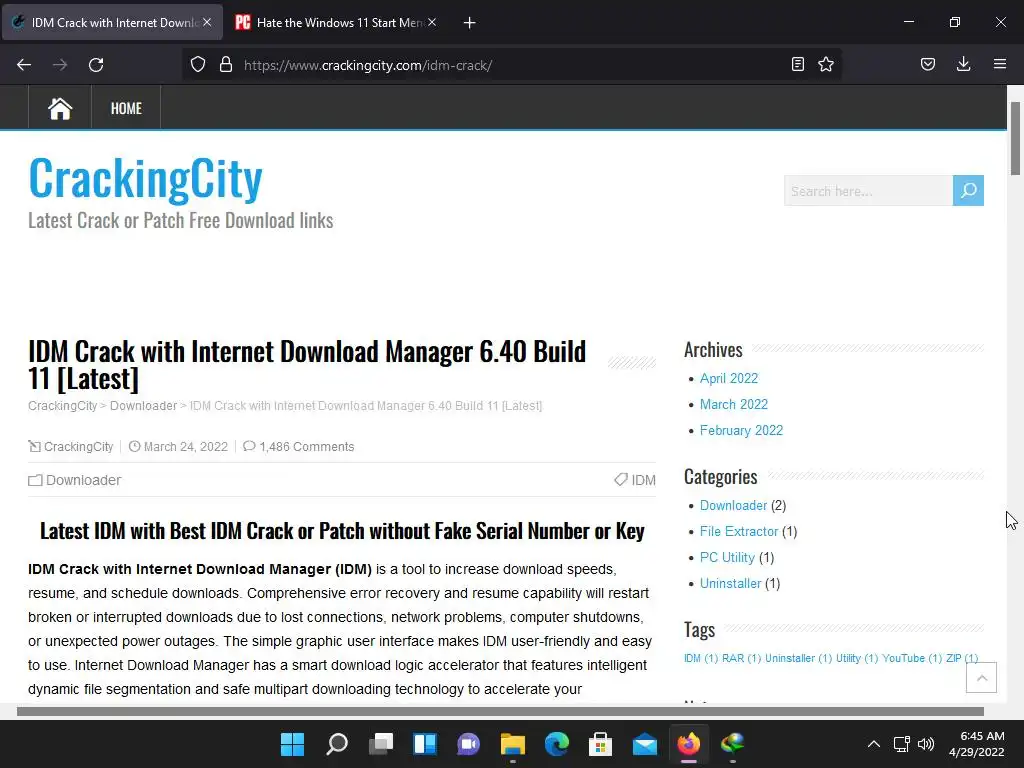Toggle reader view in address bar

797,64
